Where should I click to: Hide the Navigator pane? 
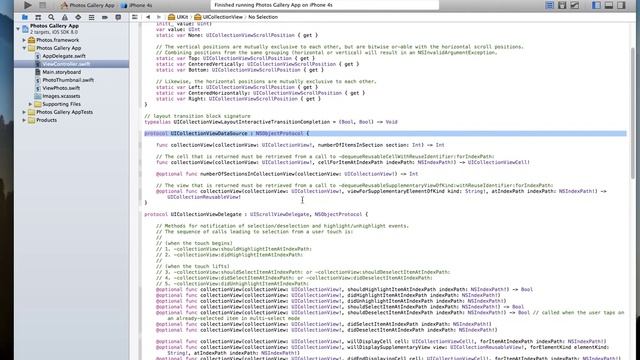596,5
